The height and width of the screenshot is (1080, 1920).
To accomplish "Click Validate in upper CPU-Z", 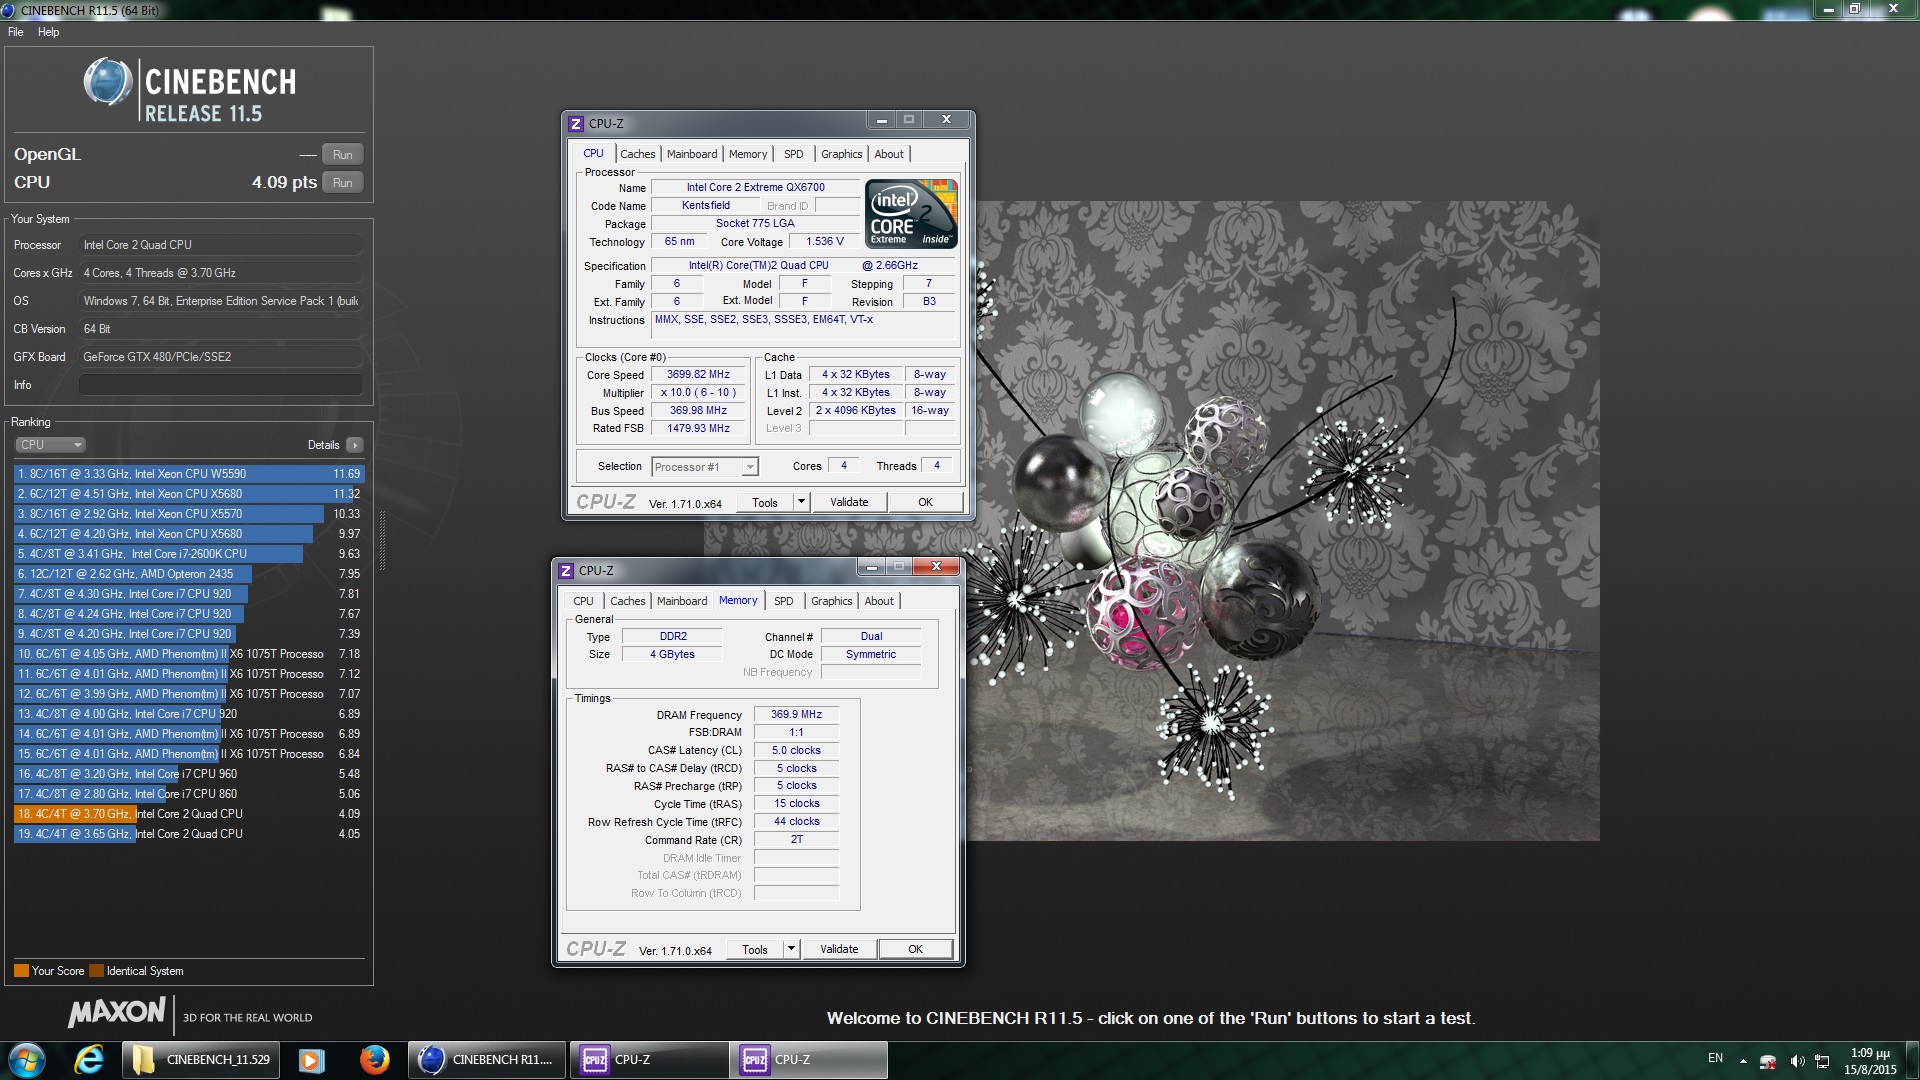I will [849, 502].
